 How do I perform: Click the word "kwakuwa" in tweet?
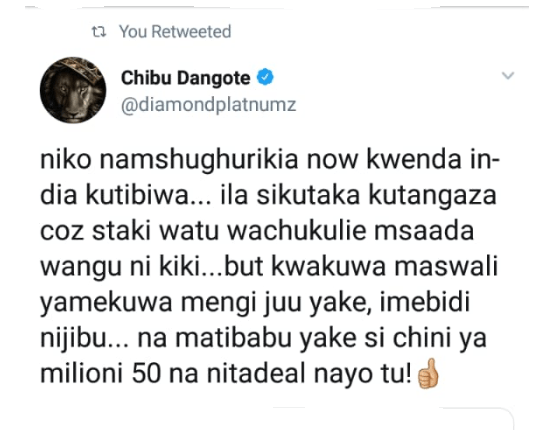point(328,267)
